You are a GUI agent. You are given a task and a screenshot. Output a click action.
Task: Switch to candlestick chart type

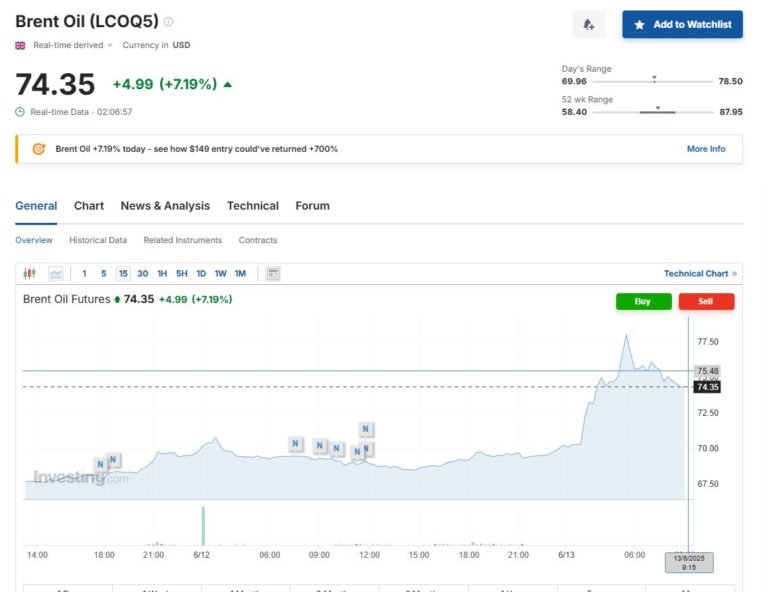tap(29, 273)
